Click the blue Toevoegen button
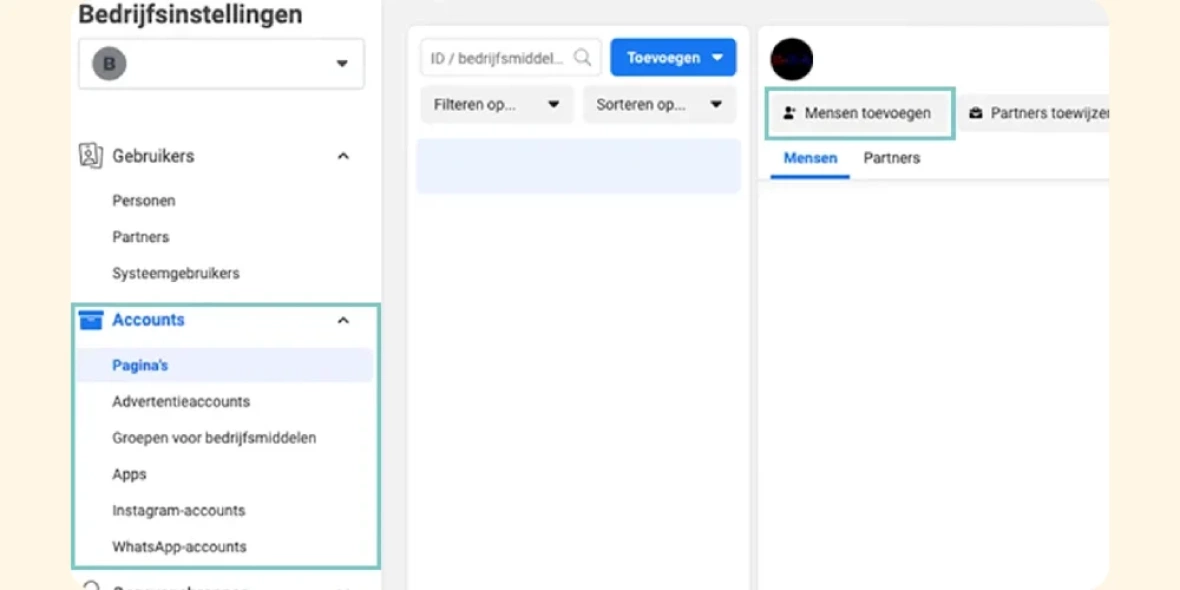1180x590 pixels. click(x=674, y=58)
